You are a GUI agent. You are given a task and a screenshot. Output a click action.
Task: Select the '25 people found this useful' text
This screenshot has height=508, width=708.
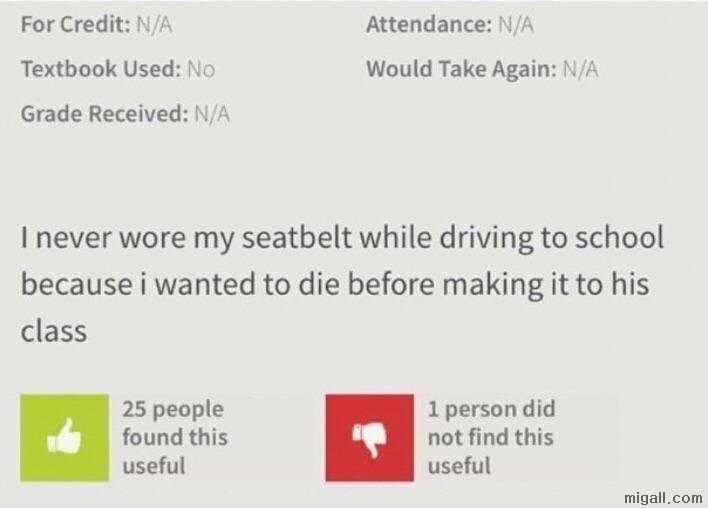click(x=175, y=438)
